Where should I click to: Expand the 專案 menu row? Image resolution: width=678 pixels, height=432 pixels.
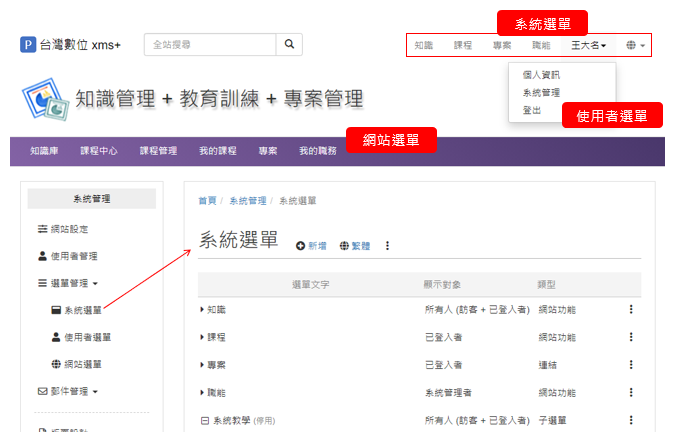(x=202, y=365)
